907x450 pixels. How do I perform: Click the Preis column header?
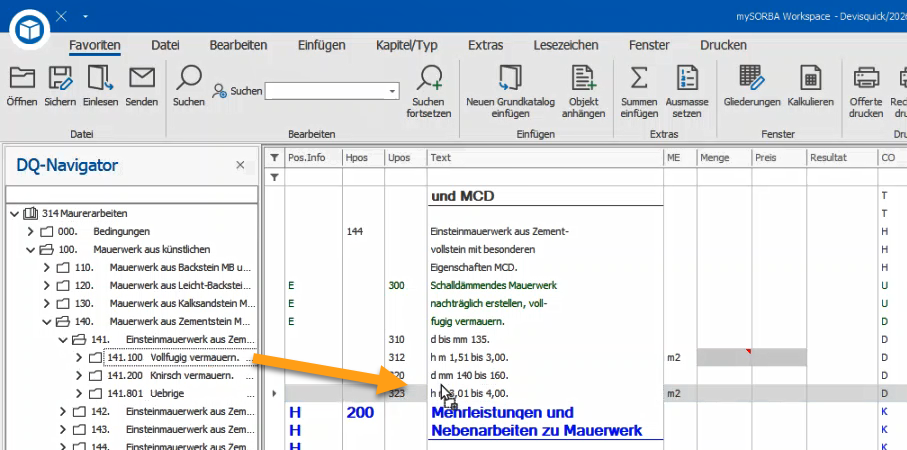tap(779, 157)
